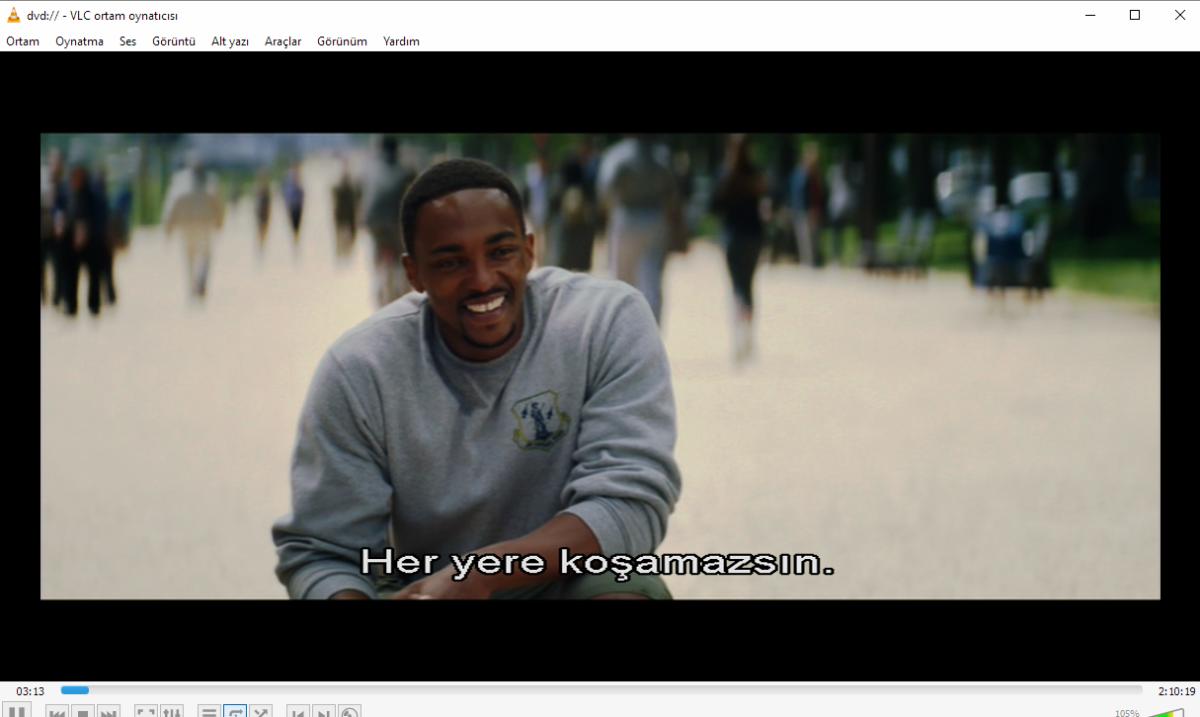This screenshot has width=1200, height=717.
Task: Toggle fullscreen video mode
Action: [146, 712]
